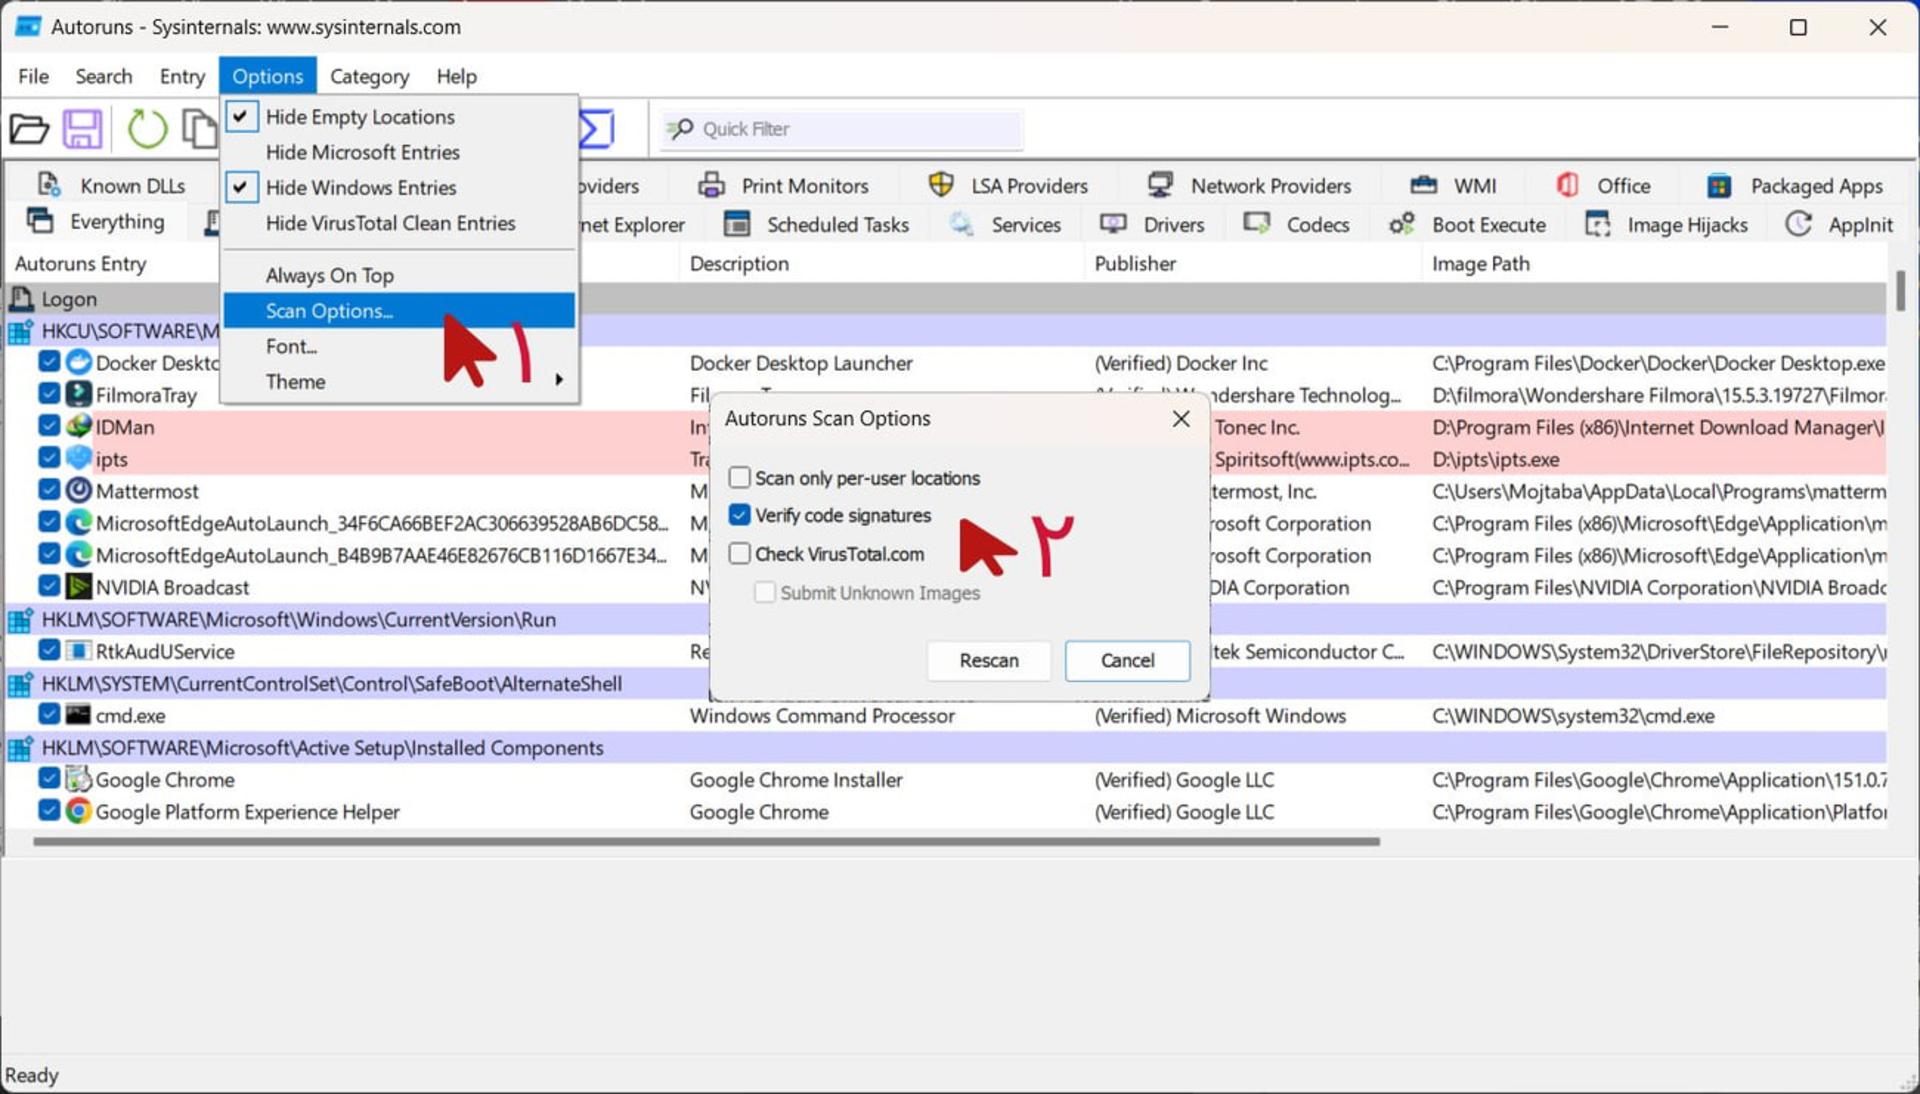The image size is (1920, 1094).
Task: Click the vertical scrollbar thumb
Action: tap(1900, 290)
